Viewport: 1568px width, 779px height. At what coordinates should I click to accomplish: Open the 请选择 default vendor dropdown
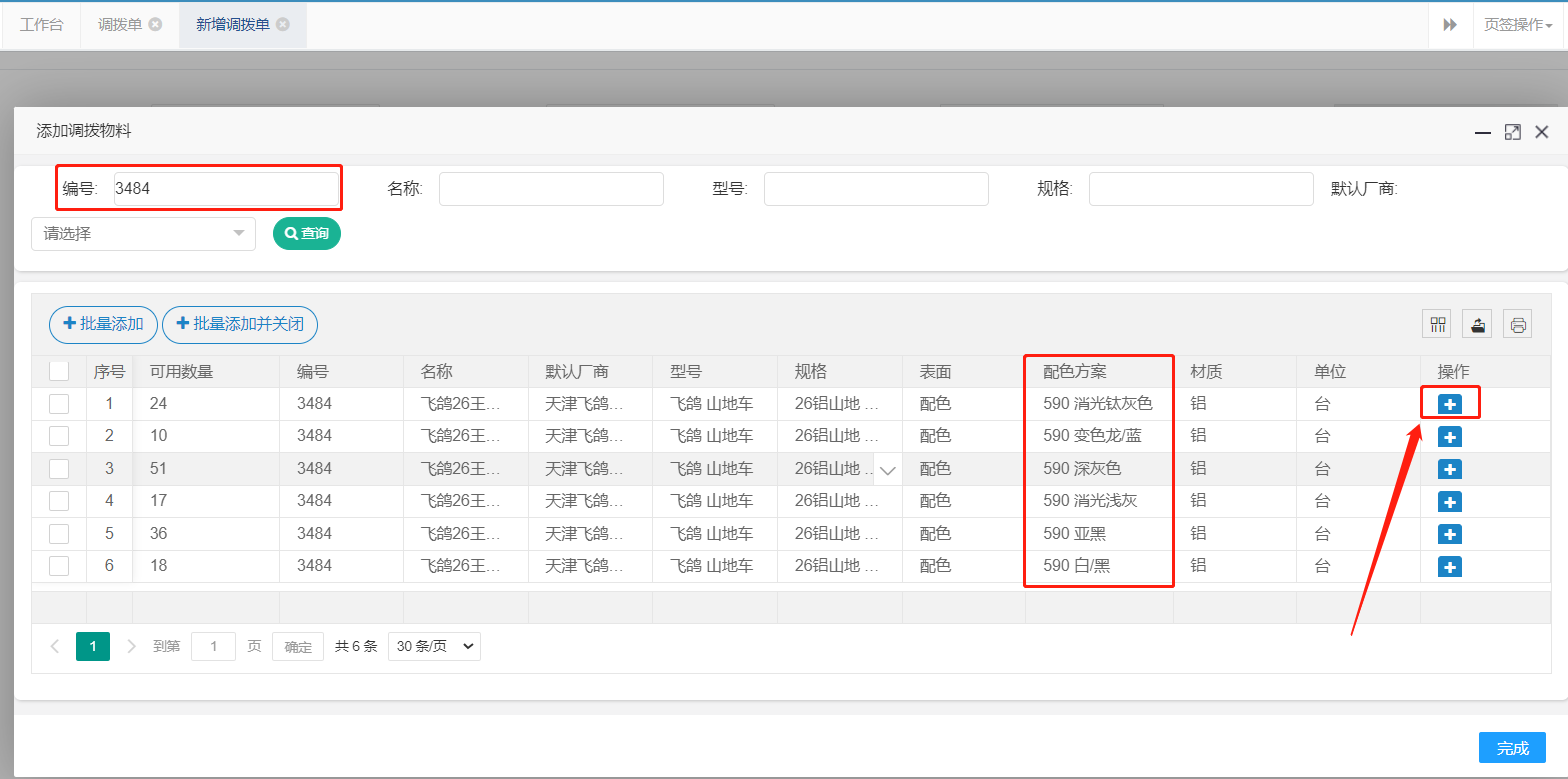pos(143,234)
